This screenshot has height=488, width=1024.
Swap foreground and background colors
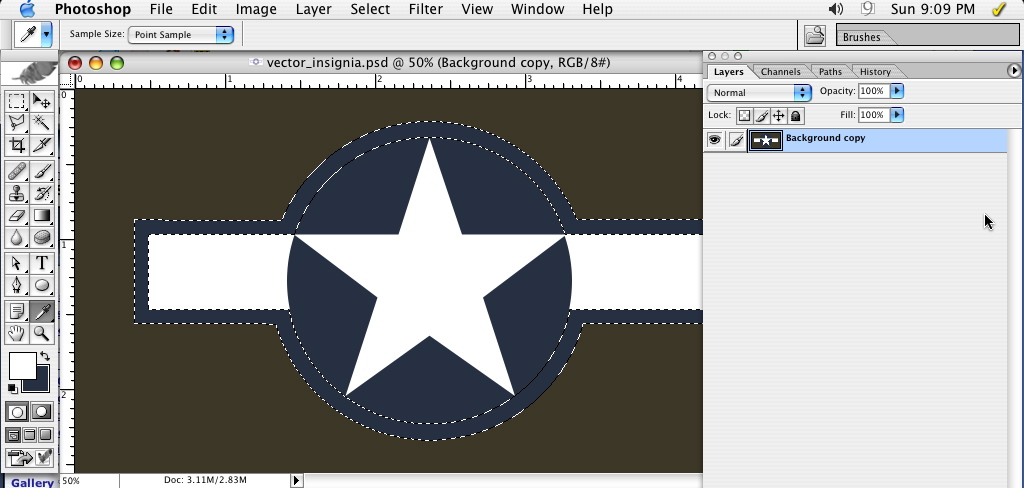44,356
